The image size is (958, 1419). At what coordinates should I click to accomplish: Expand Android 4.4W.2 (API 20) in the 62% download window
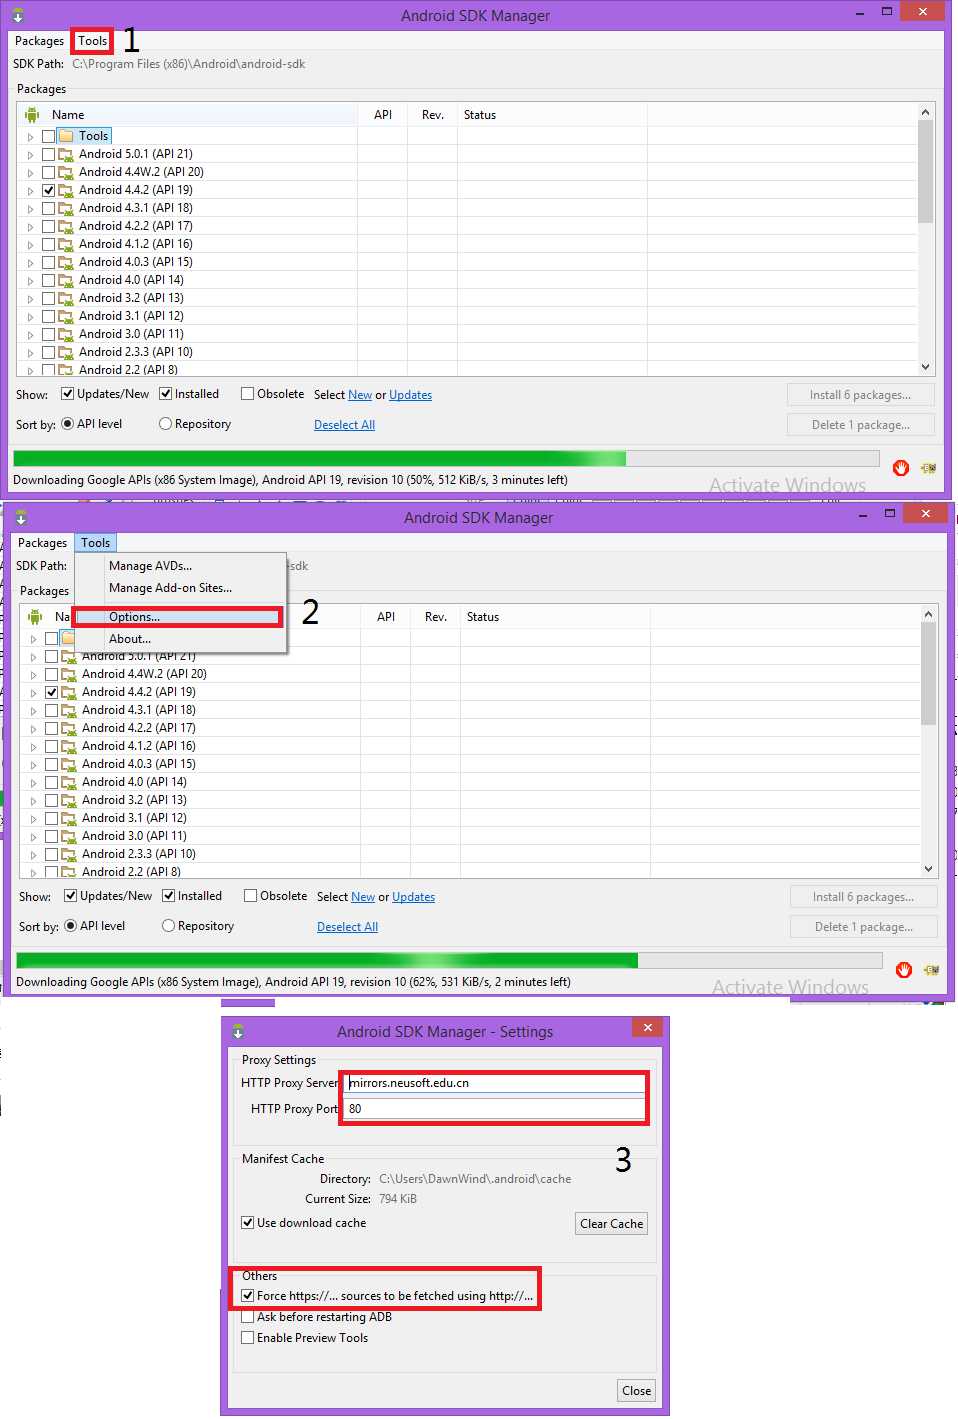33,675
